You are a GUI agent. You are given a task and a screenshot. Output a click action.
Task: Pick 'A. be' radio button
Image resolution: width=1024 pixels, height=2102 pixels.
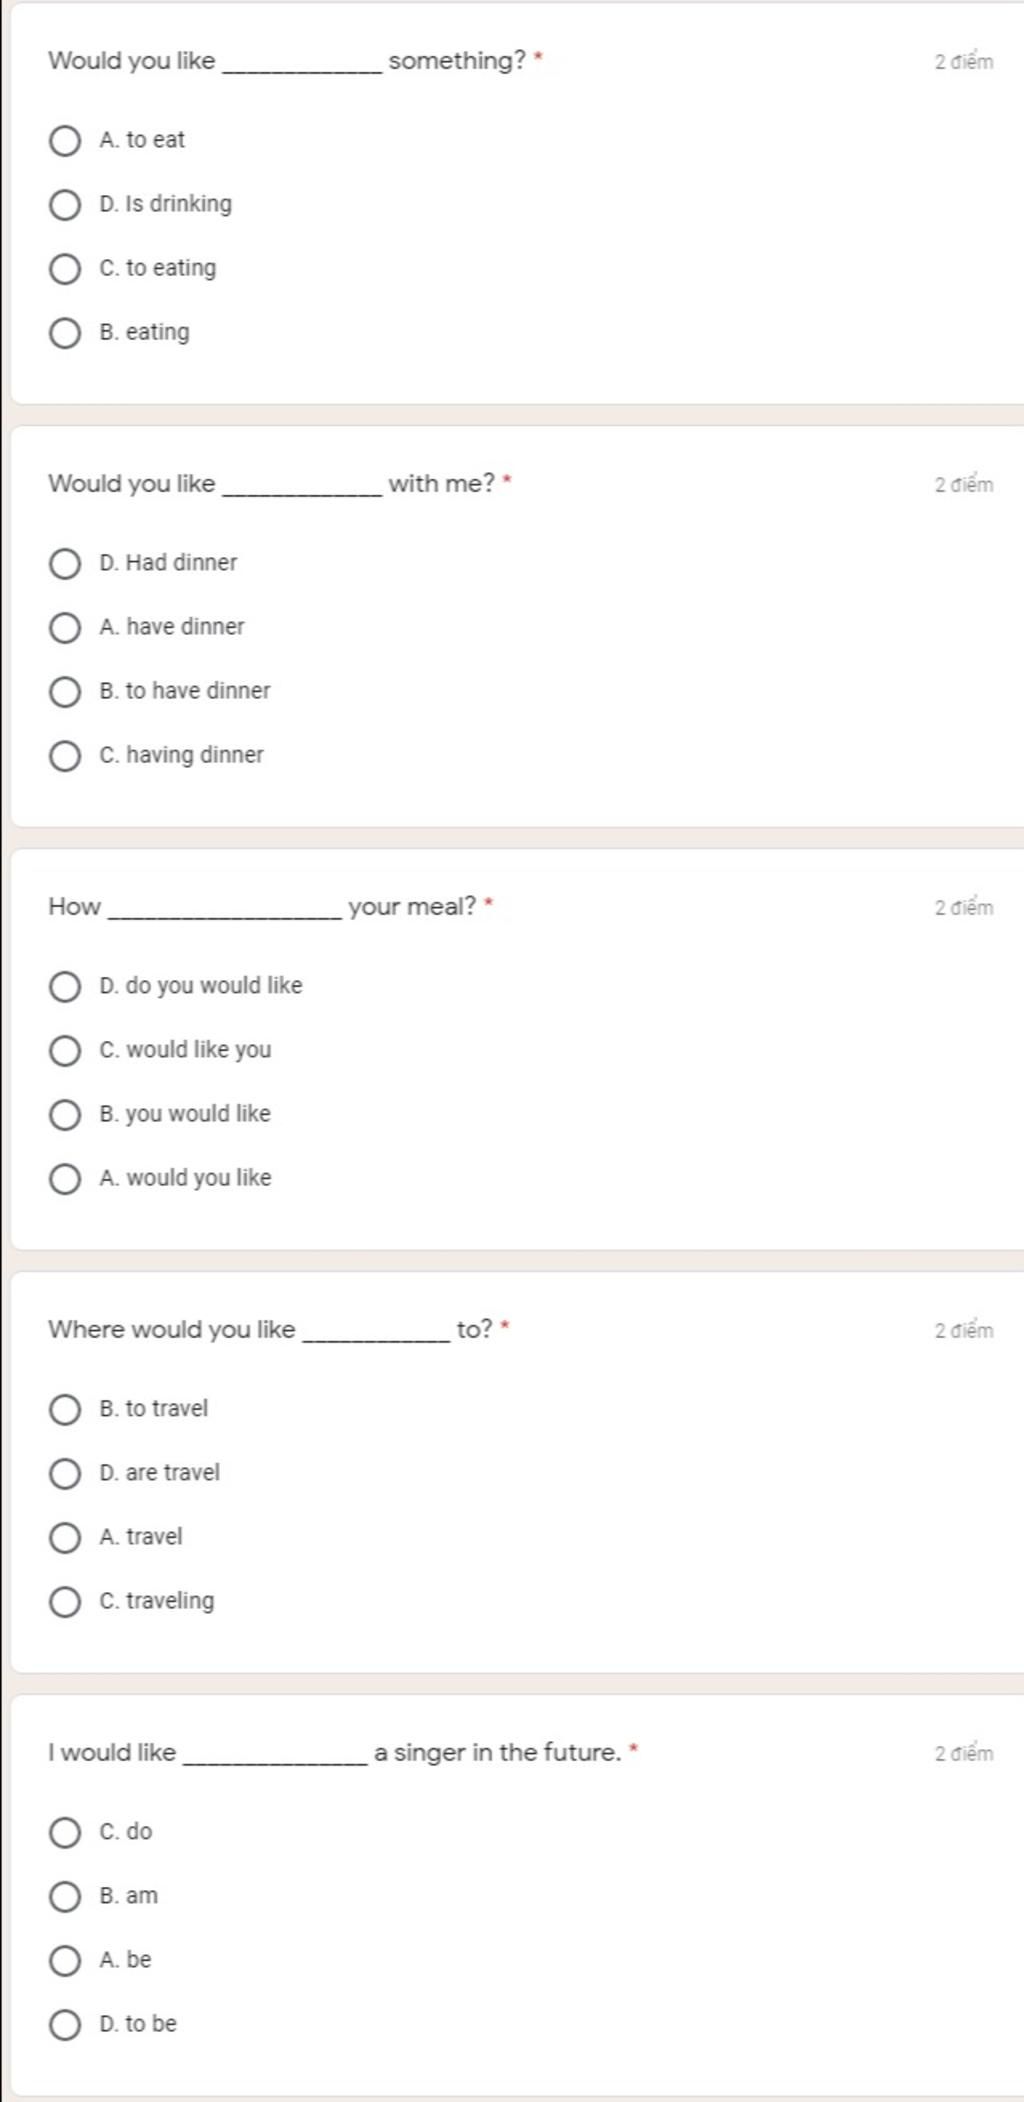(65, 1961)
